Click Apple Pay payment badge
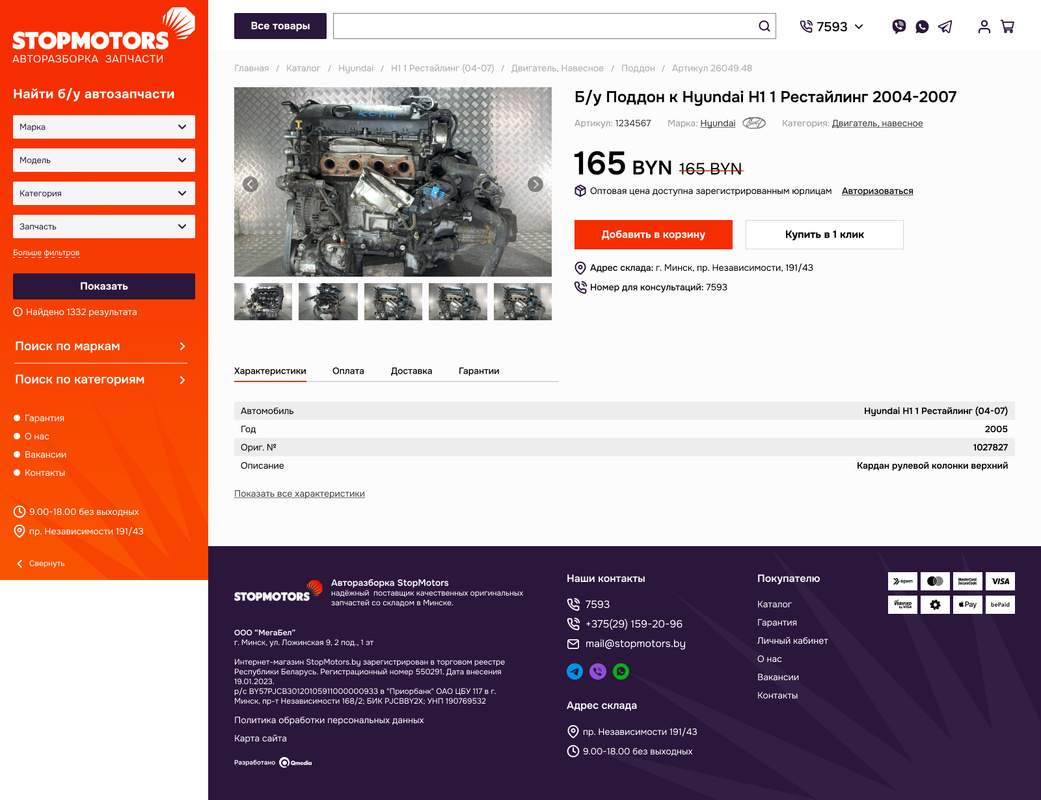The image size is (1041, 800). pyautogui.click(x=967, y=604)
